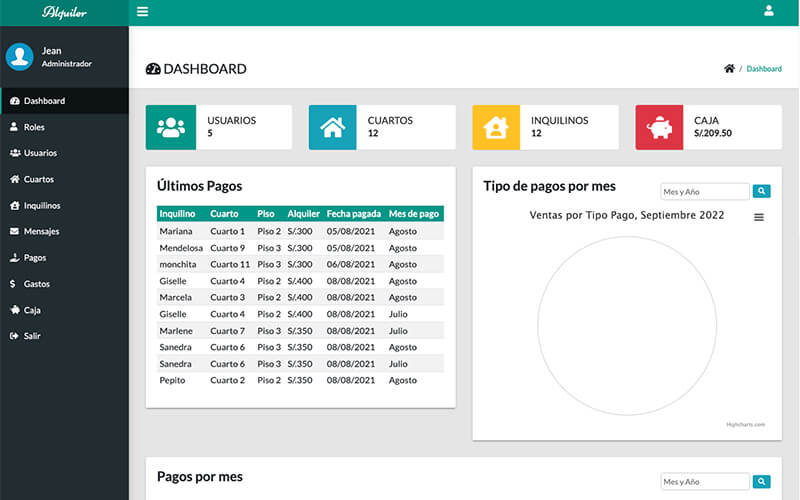The image size is (800, 500).
Task: Go to Cuartos in the sidebar
Action: (x=38, y=179)
